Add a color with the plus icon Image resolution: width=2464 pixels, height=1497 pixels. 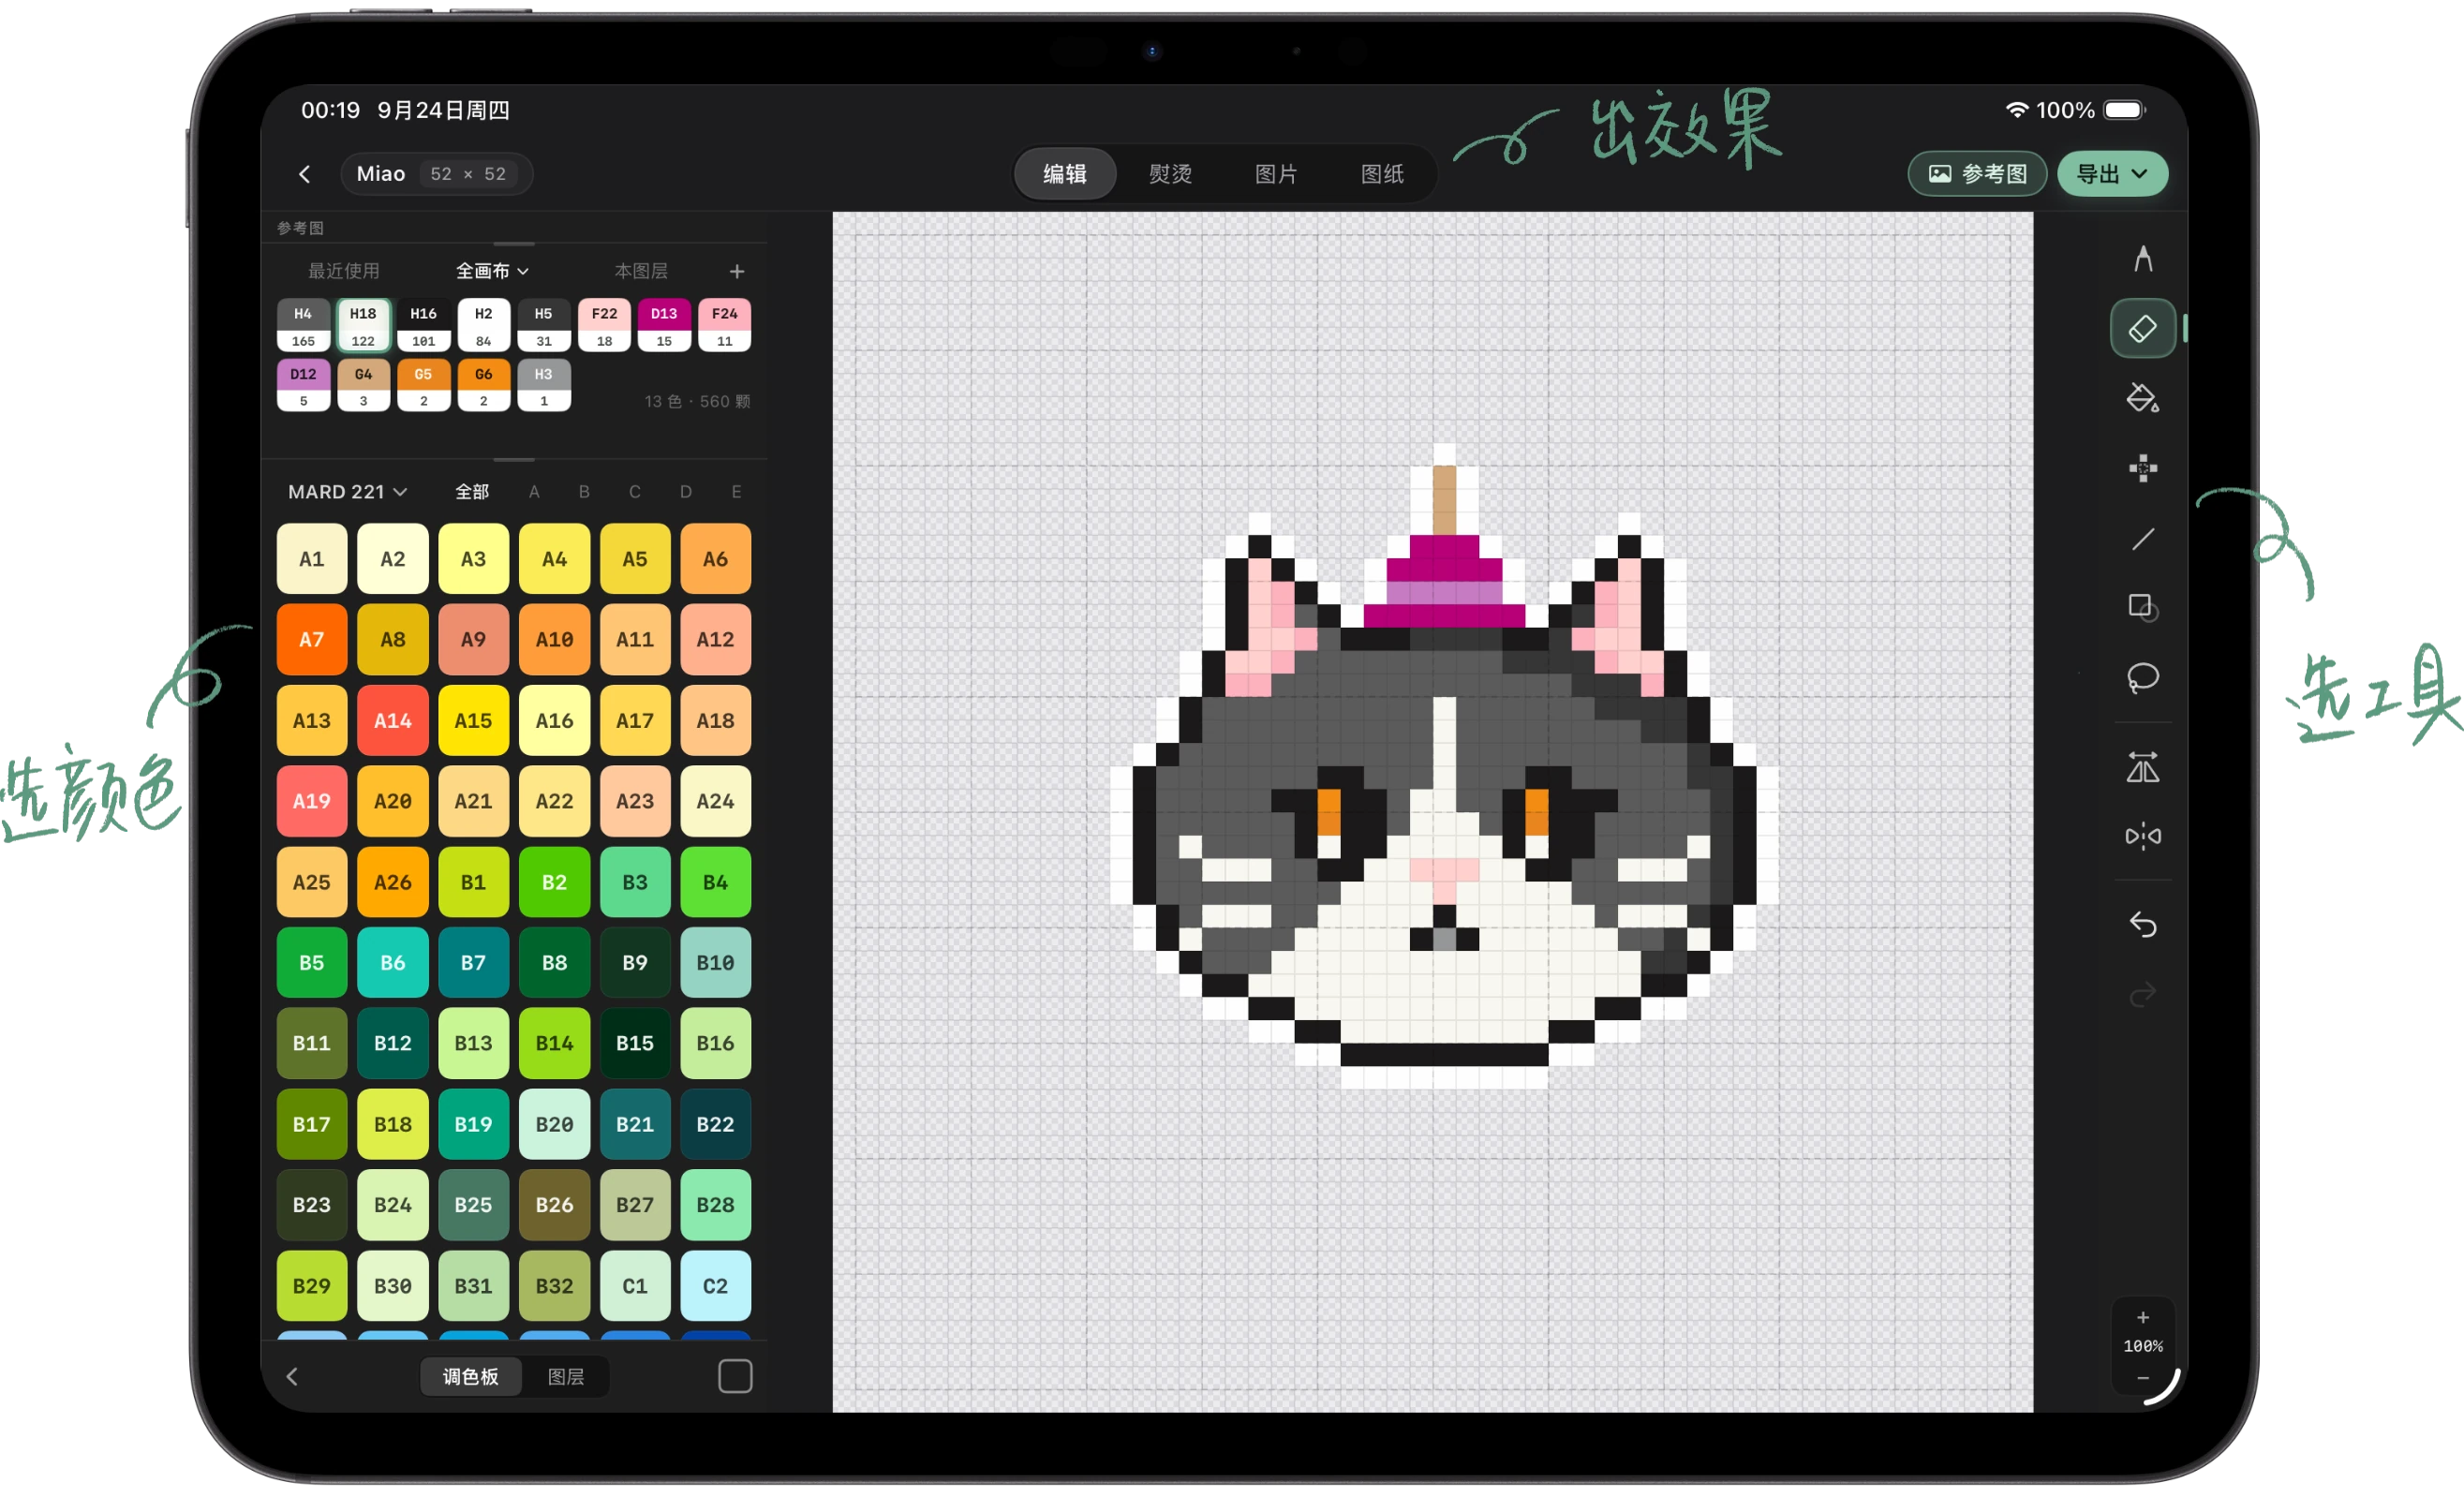737,271
